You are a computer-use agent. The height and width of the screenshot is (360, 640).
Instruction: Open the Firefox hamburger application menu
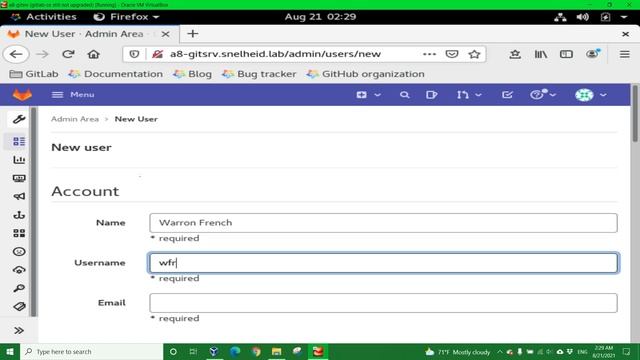pos(624,54)
